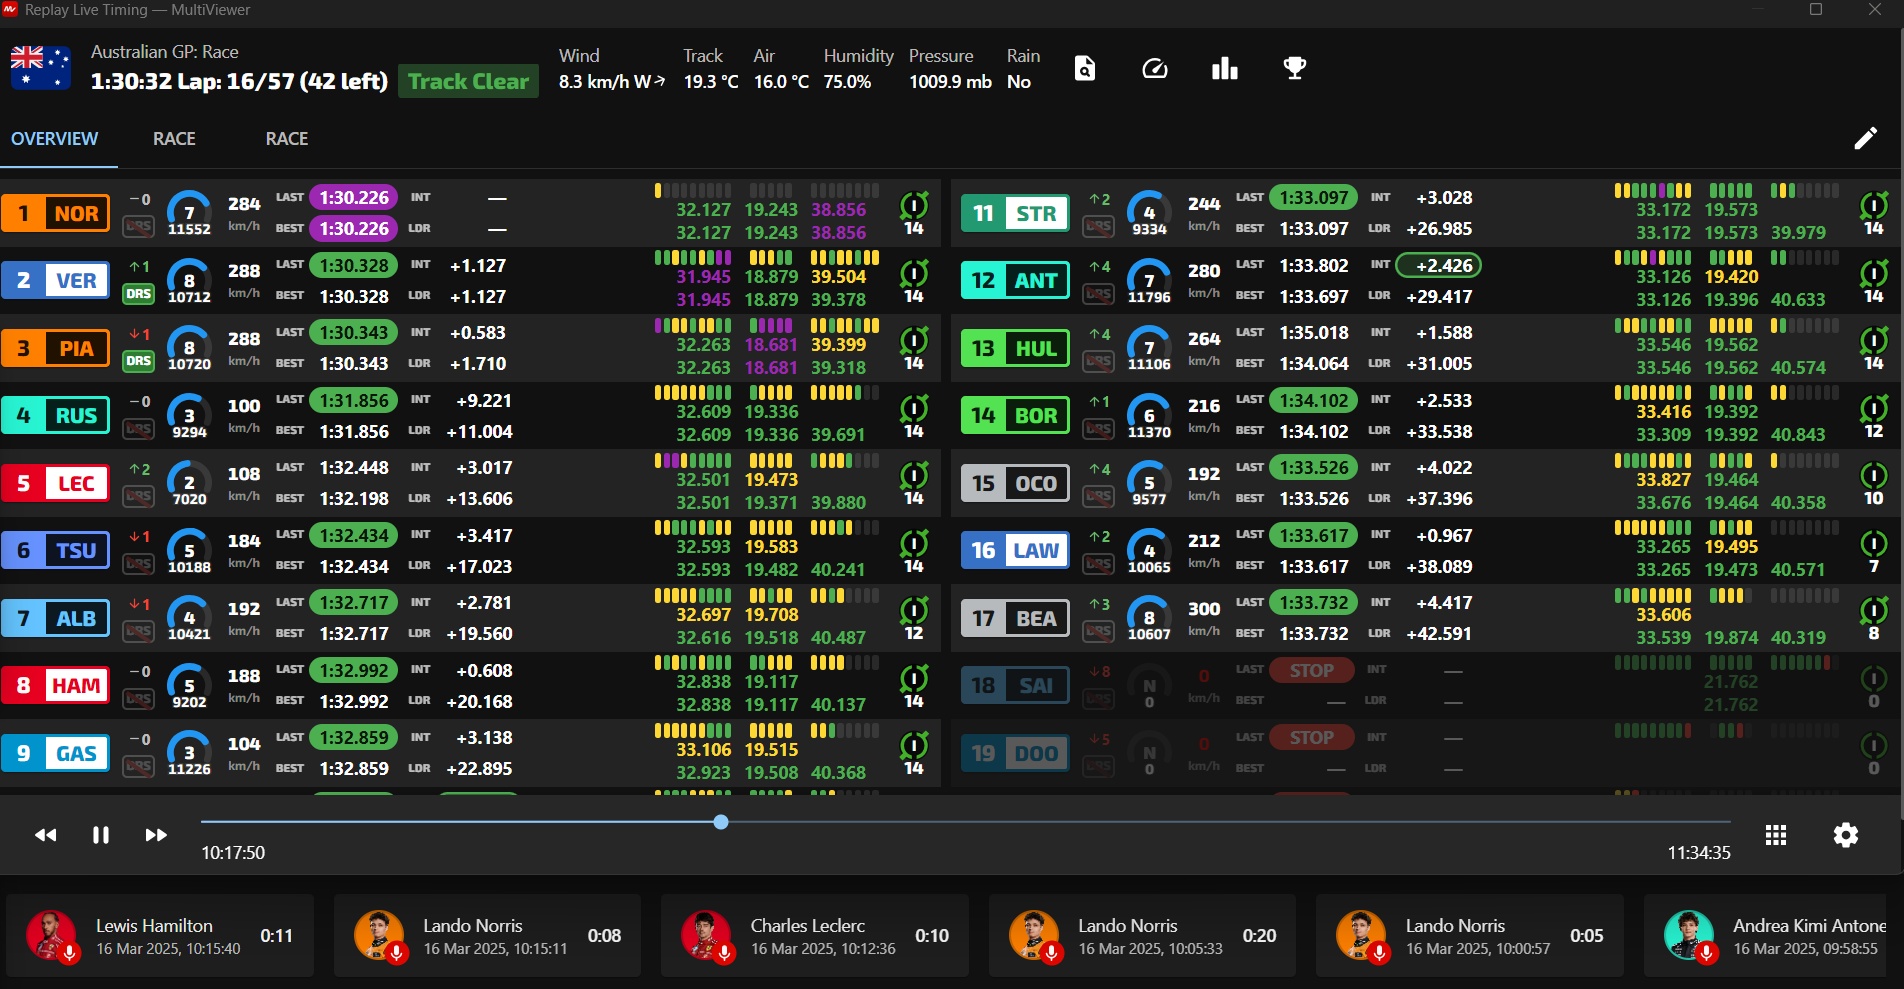Image resolution: width=1904 pixels, height=989 pixels.
Task: Select the ANT driver tag
Action: (x=1016, y=280)
